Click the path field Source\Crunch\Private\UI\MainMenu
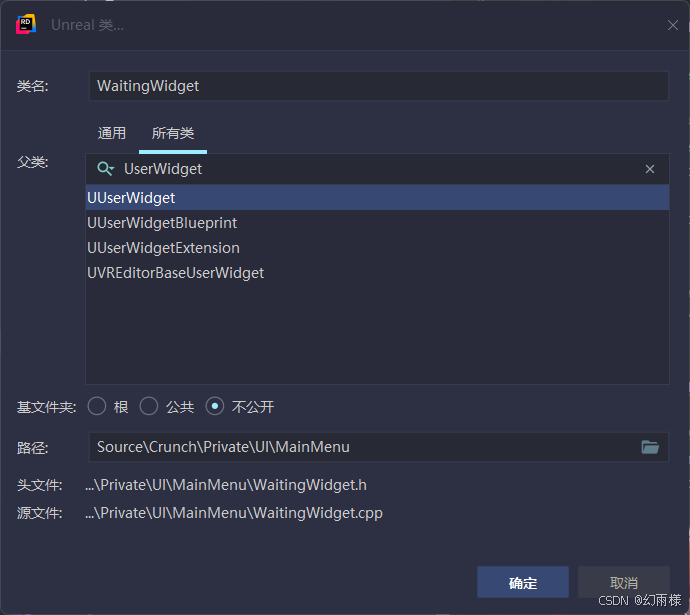The height and width of the screenshot is (615, 690). click(x=379, y=447)
